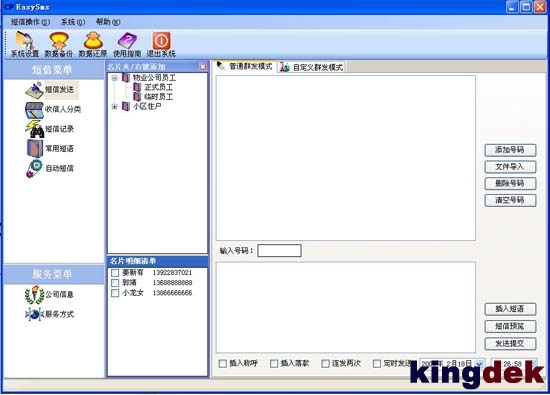
Task: Close the 名片夹 panel with its X
Action: coord(203,67)
